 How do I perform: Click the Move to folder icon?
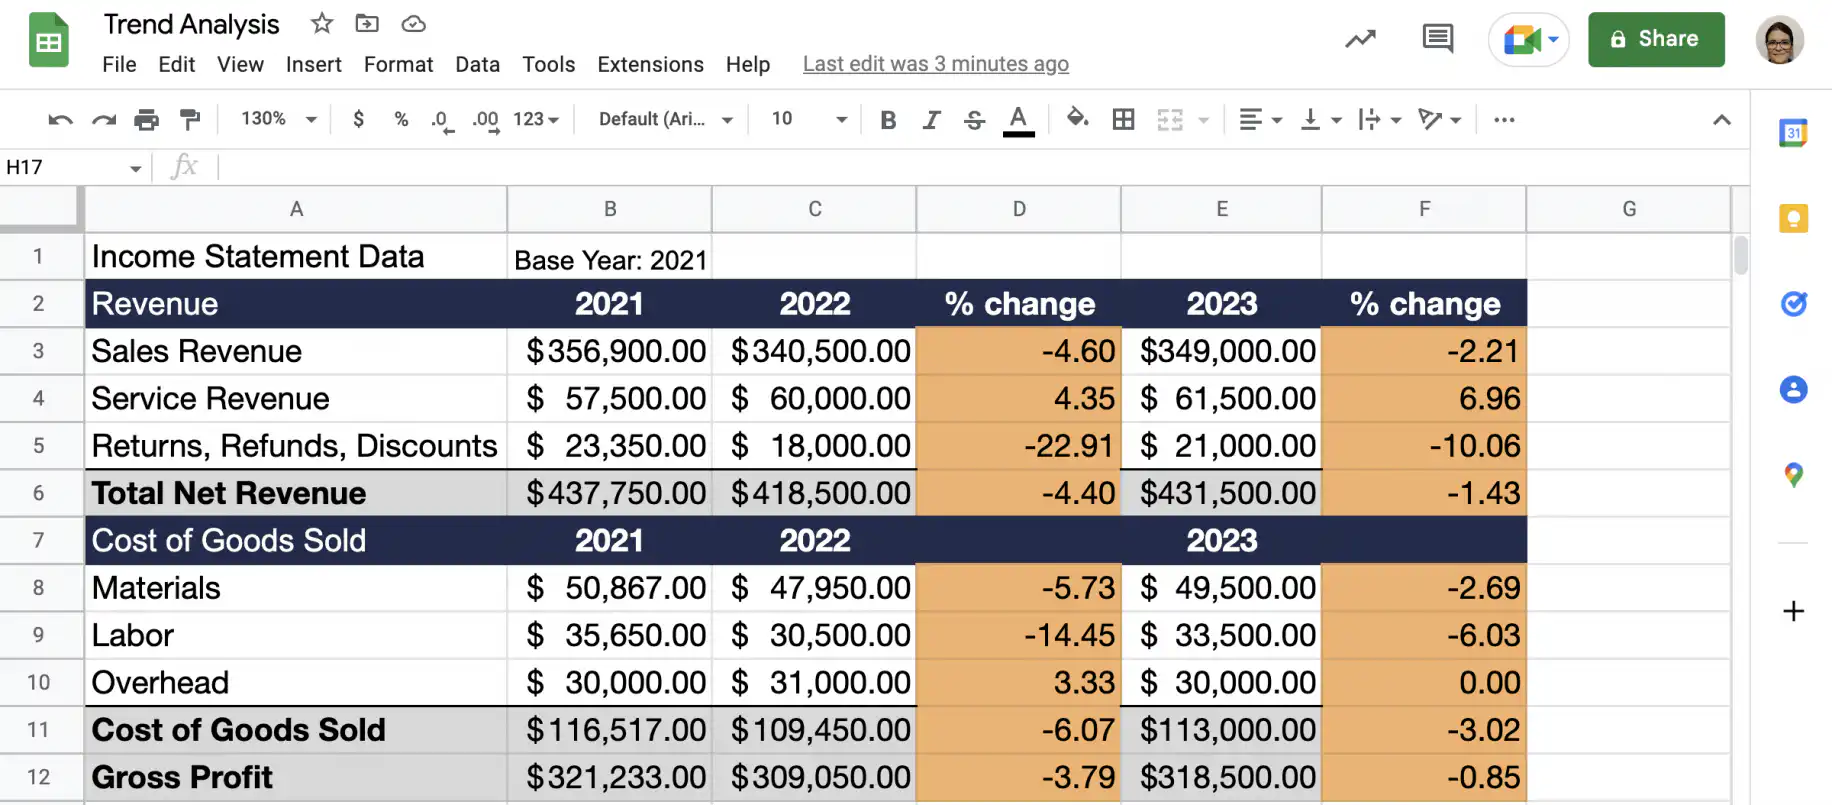tap(367, 23)
